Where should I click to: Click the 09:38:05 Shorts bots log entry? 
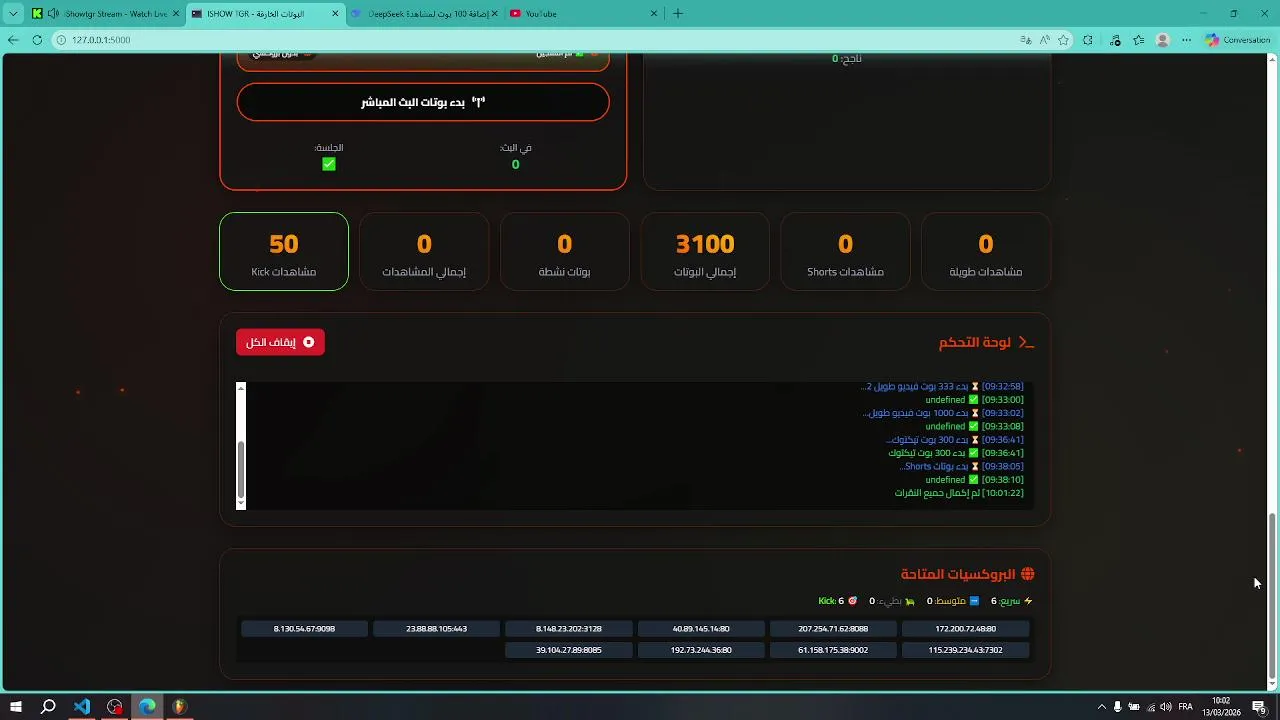961,466
